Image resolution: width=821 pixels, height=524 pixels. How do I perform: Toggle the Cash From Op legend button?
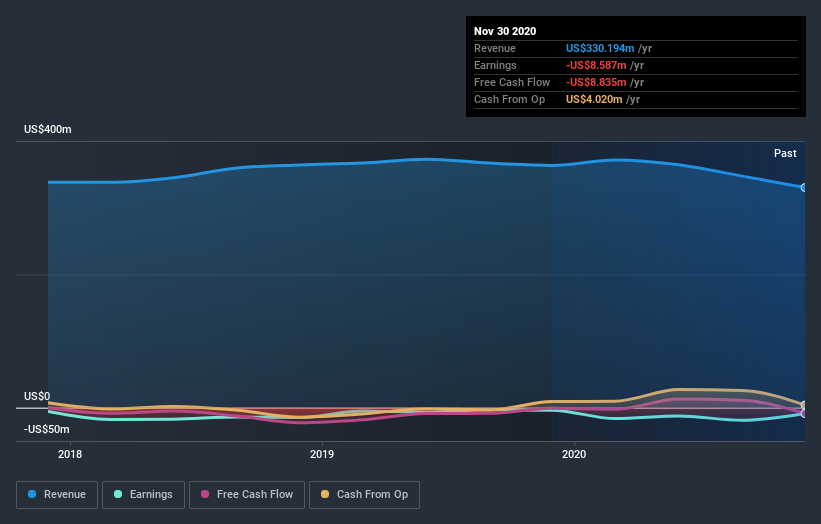(x=364, y=495)
